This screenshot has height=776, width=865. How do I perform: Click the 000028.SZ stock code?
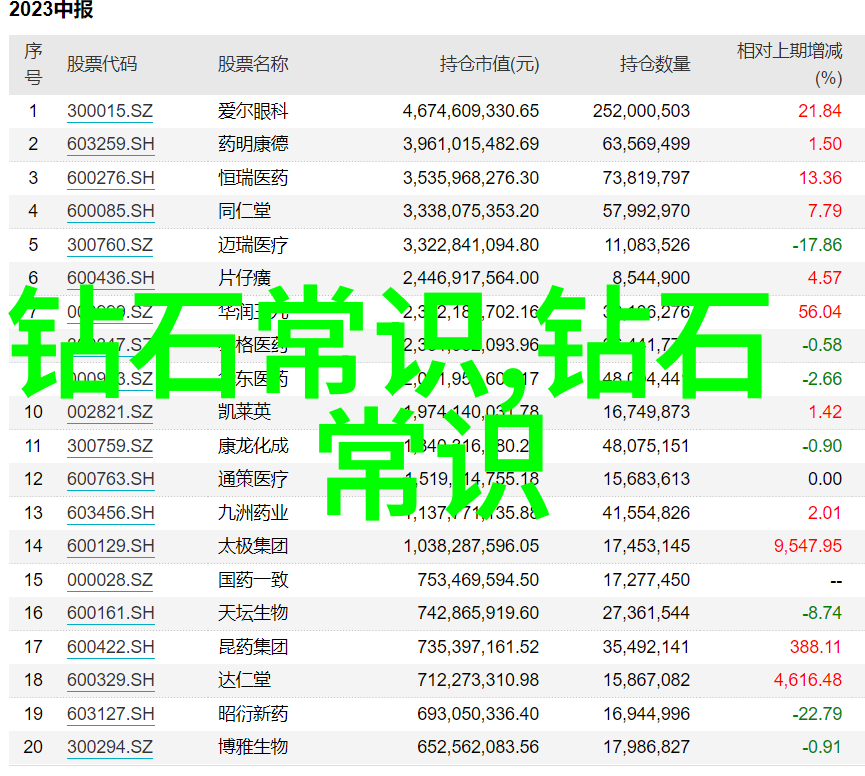110,580
